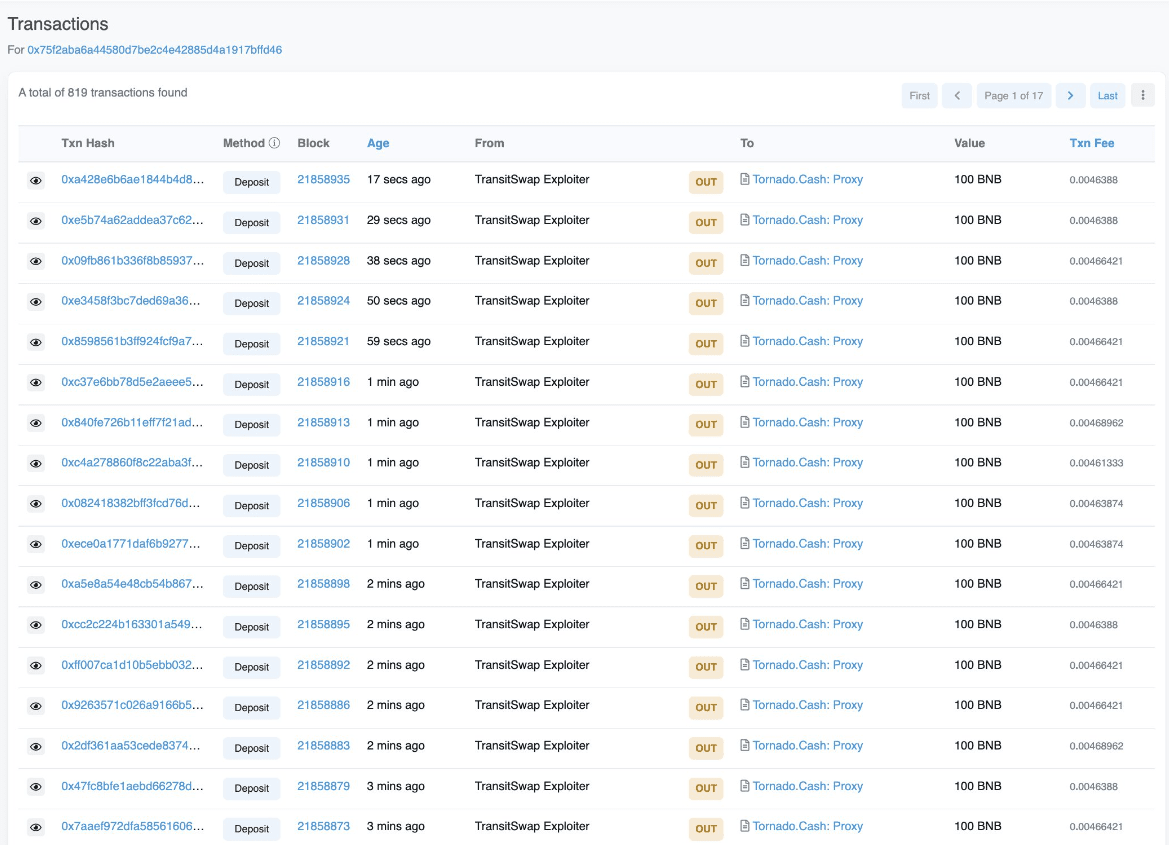This screenshot has width=1169, height=845.
Task: Click the Txn Fee column header
Action: tap(1091, 143)
